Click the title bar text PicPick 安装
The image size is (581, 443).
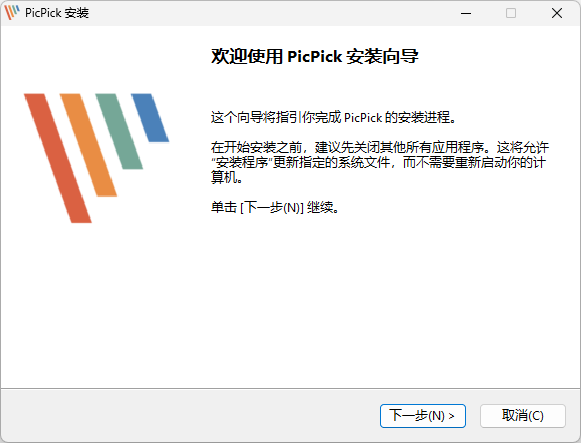tap(57, 13)
